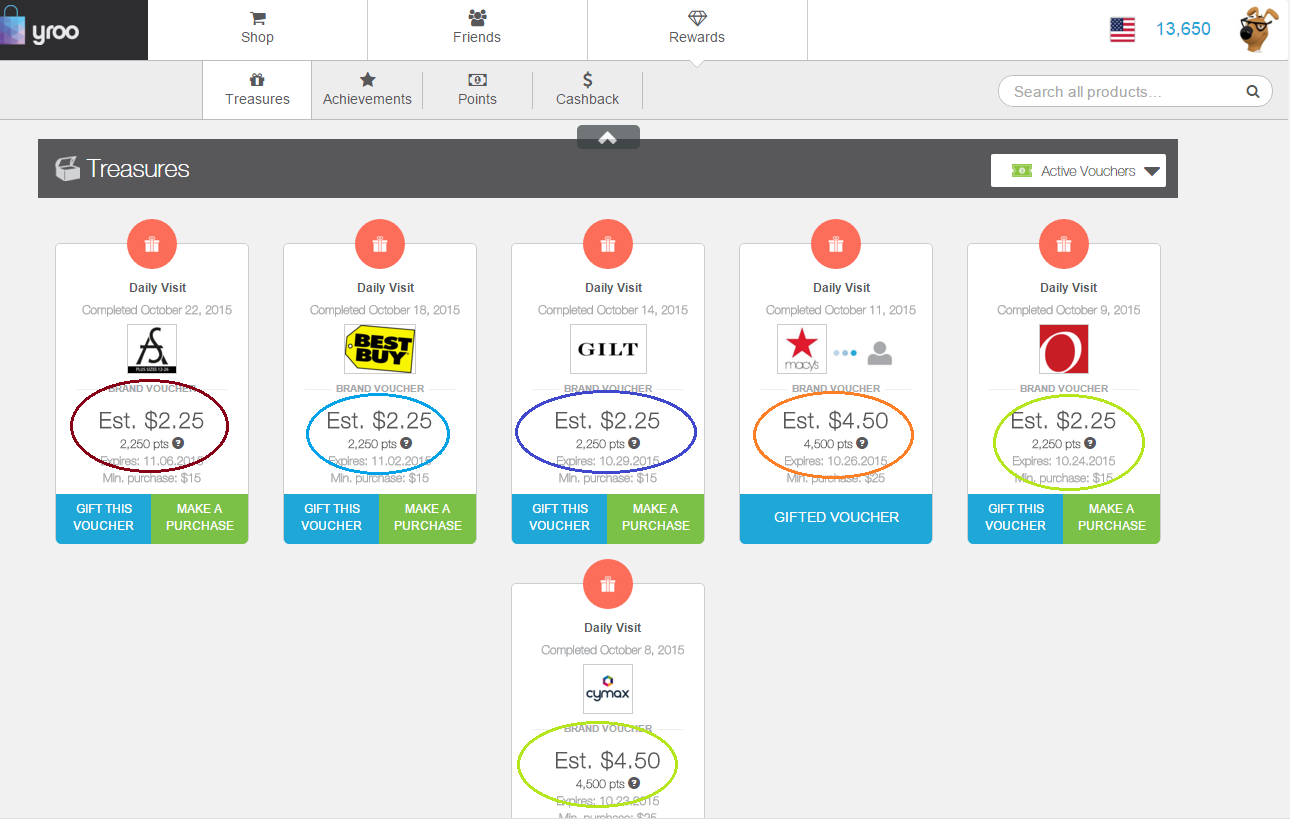This screenshot has width=1290, height=819.
Task: Open the dog avatar profile
Action: (x=1259, y=29)
